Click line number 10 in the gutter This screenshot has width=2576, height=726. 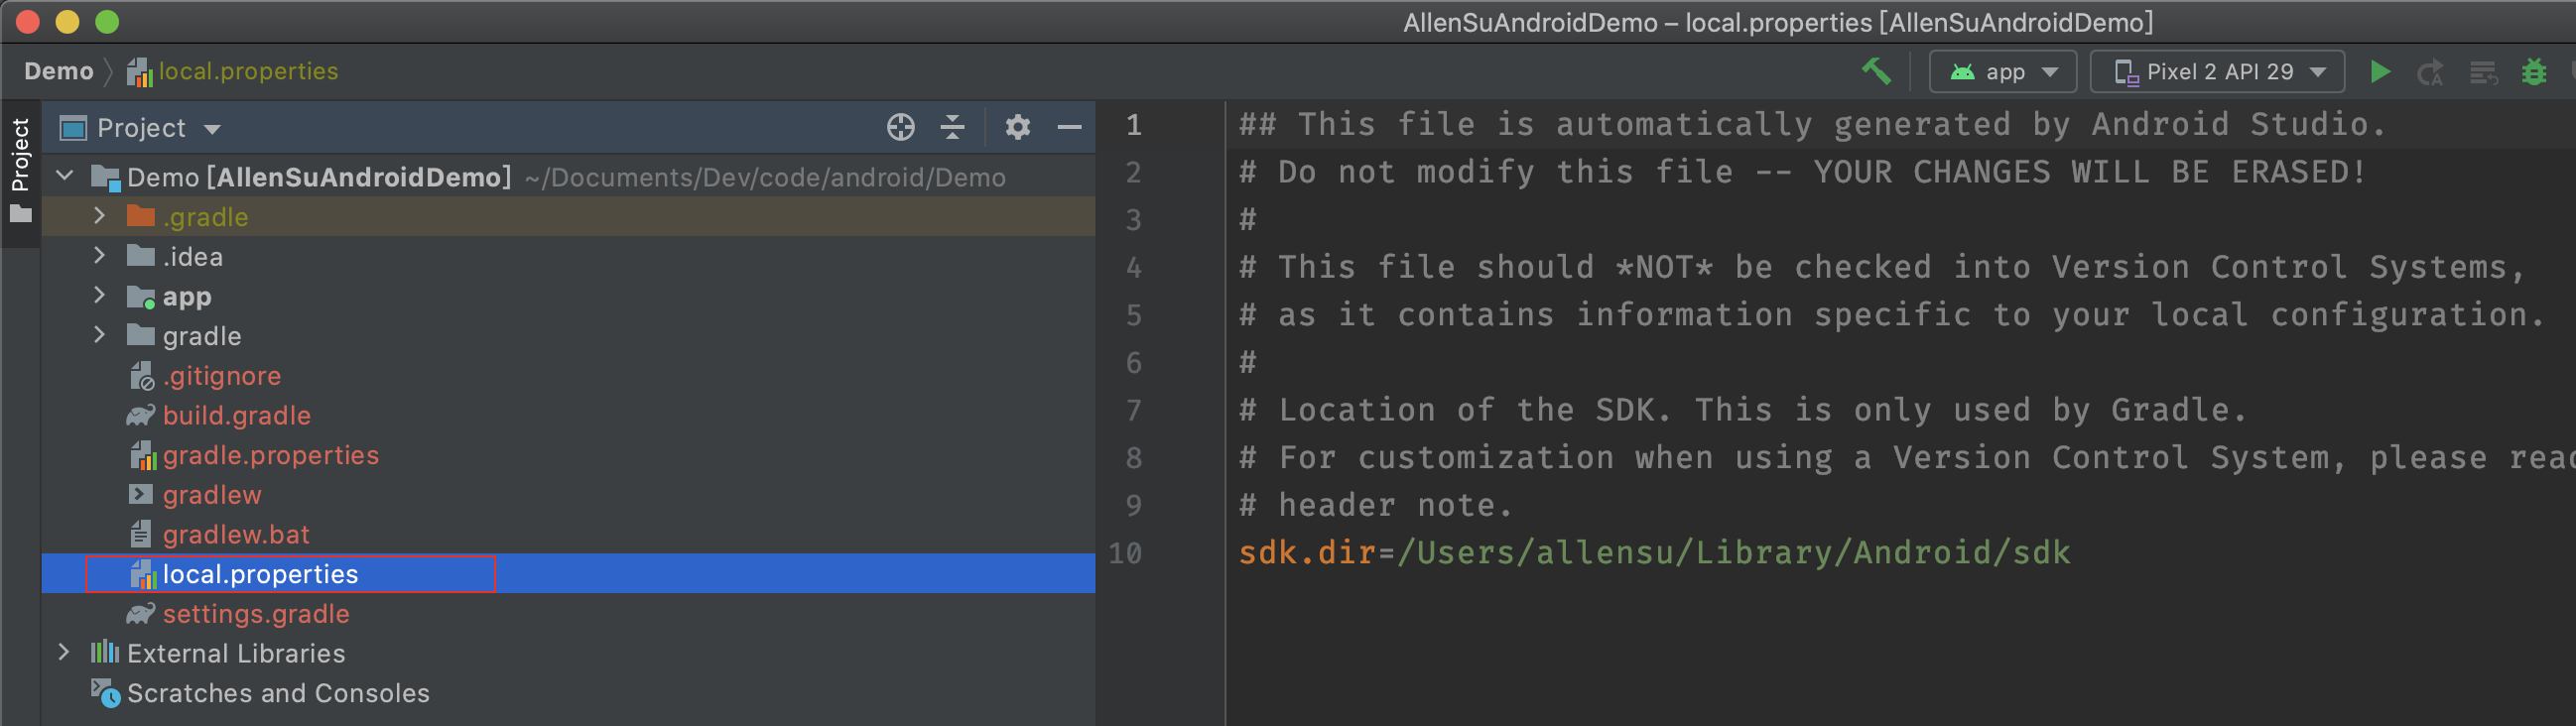point(1125,553)
